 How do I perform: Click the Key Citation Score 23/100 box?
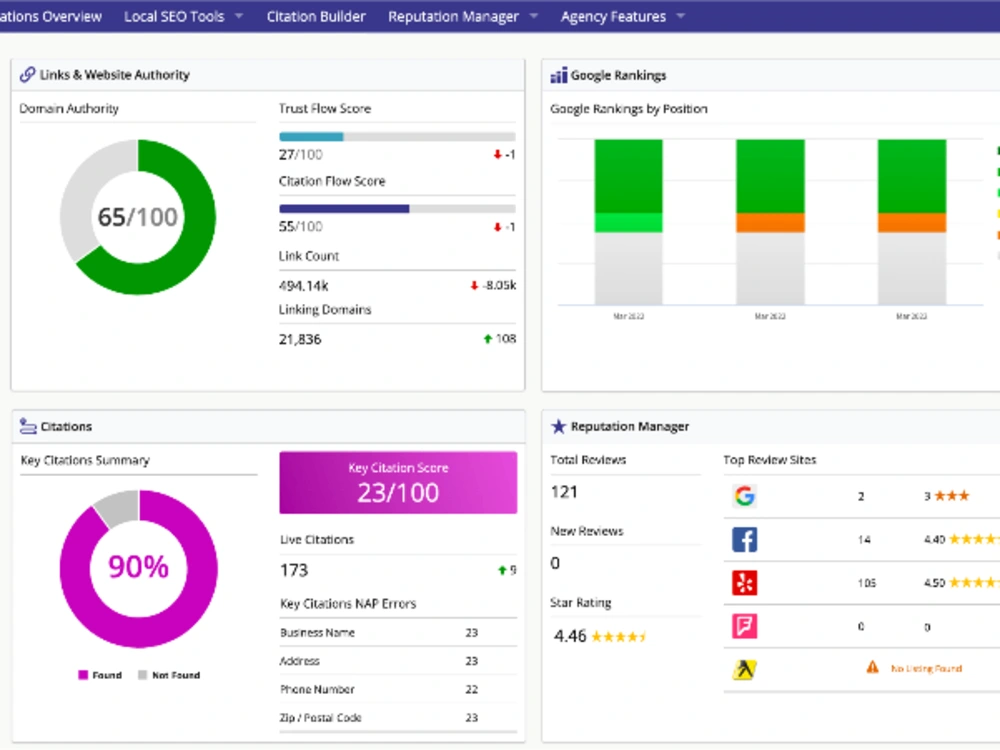click(x=398, y=482)
